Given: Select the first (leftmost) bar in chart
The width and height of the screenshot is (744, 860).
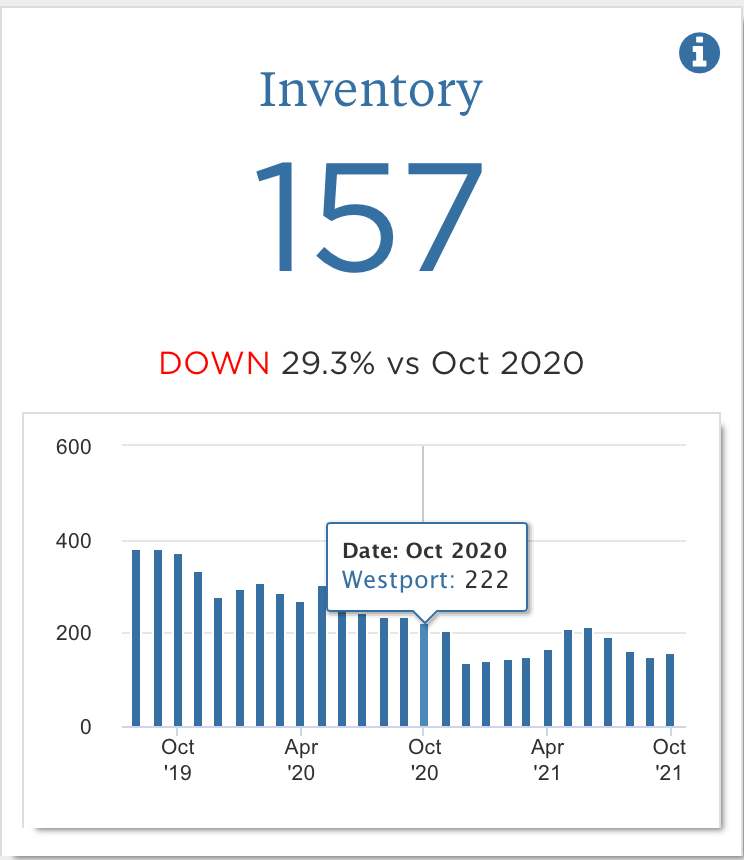Looking at the screenshot, I should point(137,638).
